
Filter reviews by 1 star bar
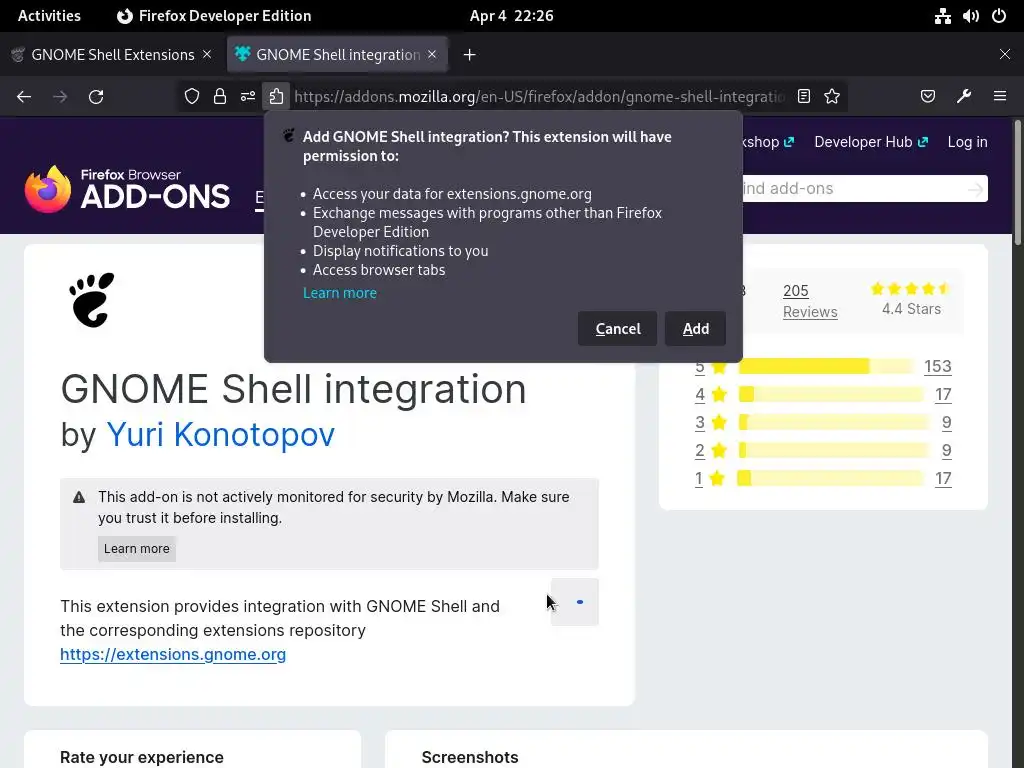pyautogui.click(x=831, y=479)
